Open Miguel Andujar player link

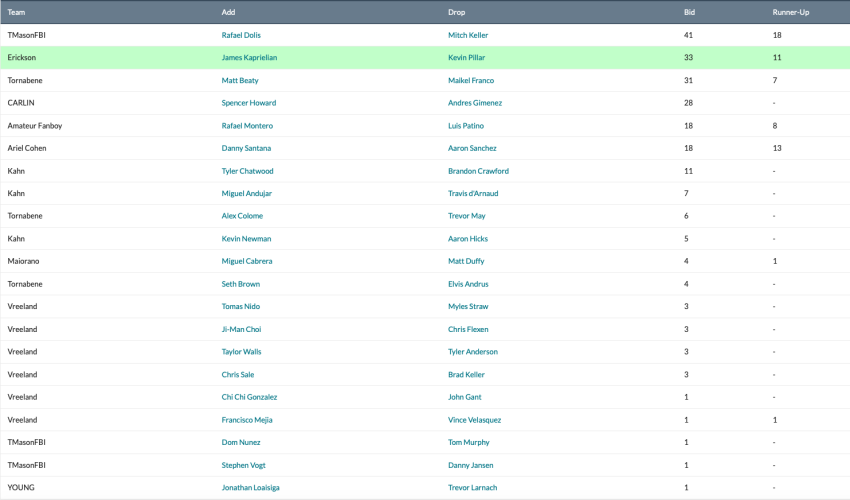tap(246, 194)
